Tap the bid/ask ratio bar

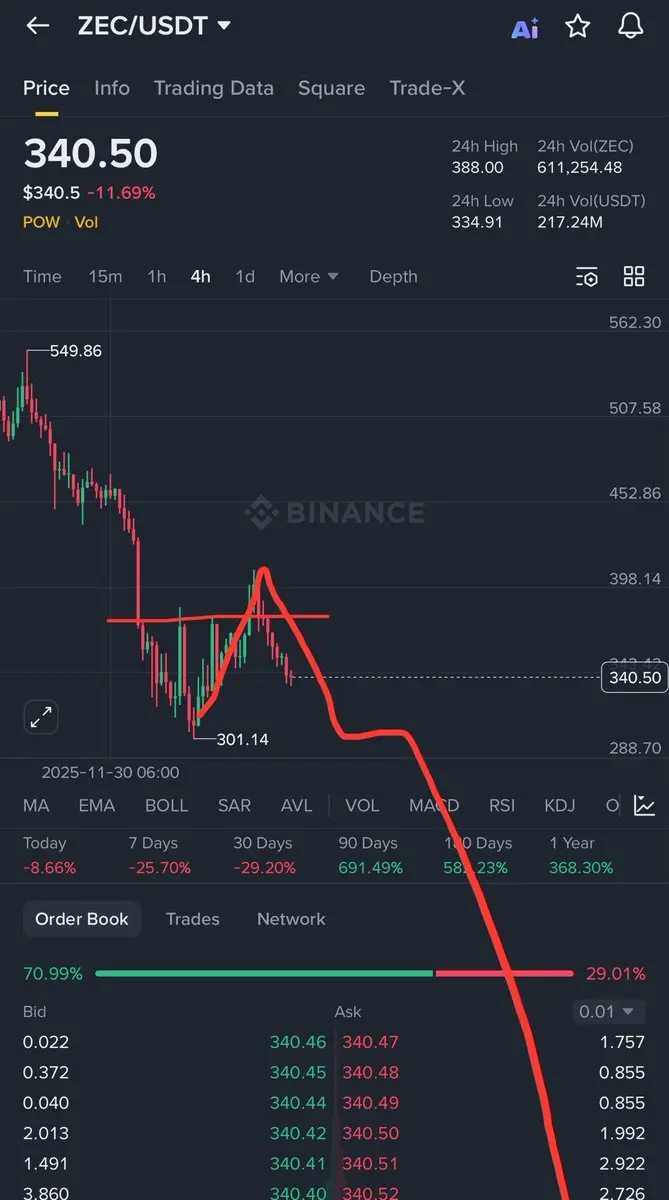point(334,973)
